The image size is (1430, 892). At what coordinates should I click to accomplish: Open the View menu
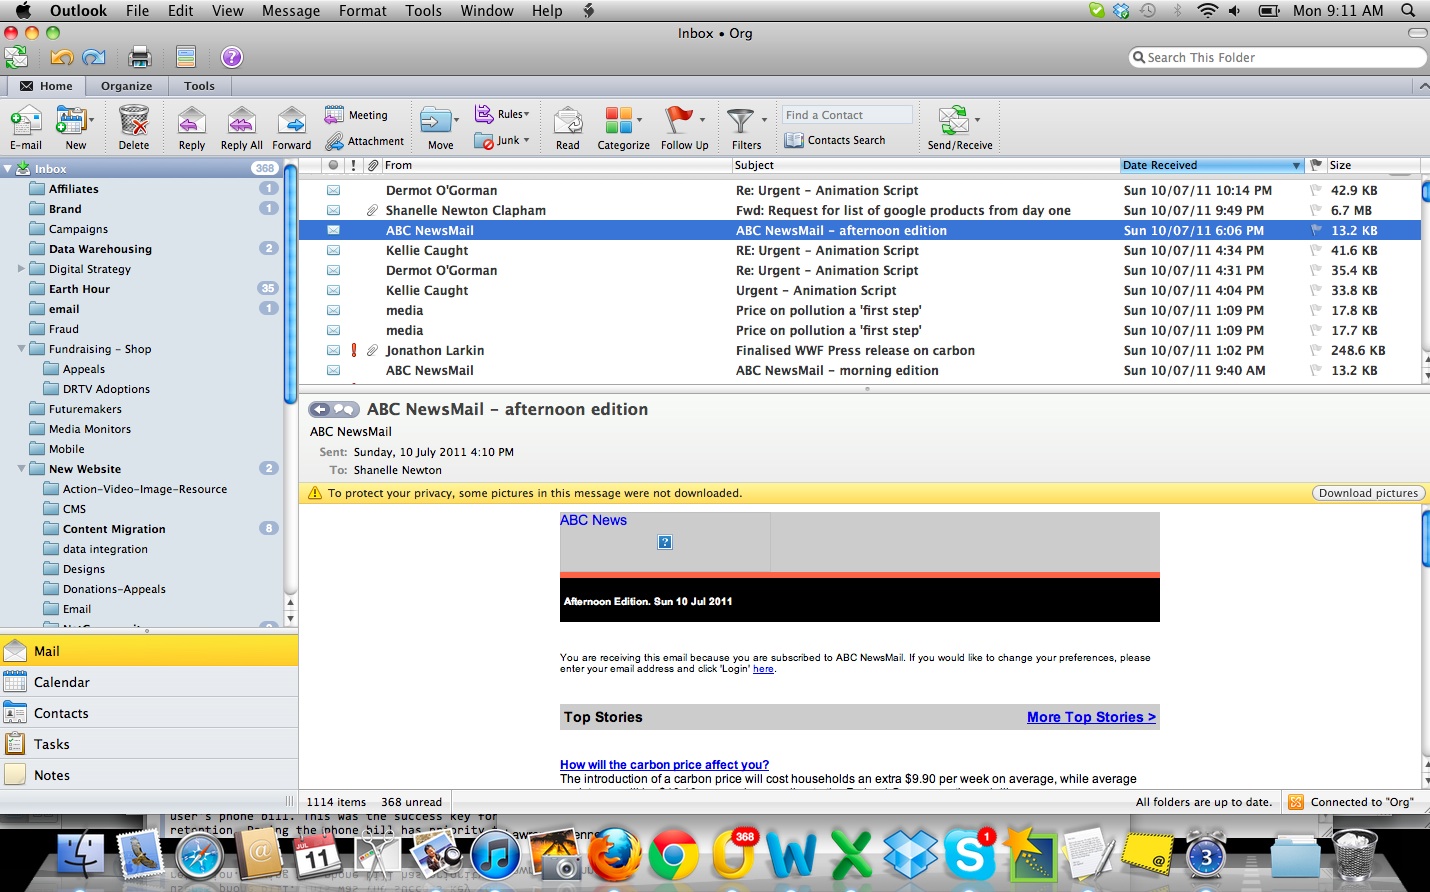227,10
